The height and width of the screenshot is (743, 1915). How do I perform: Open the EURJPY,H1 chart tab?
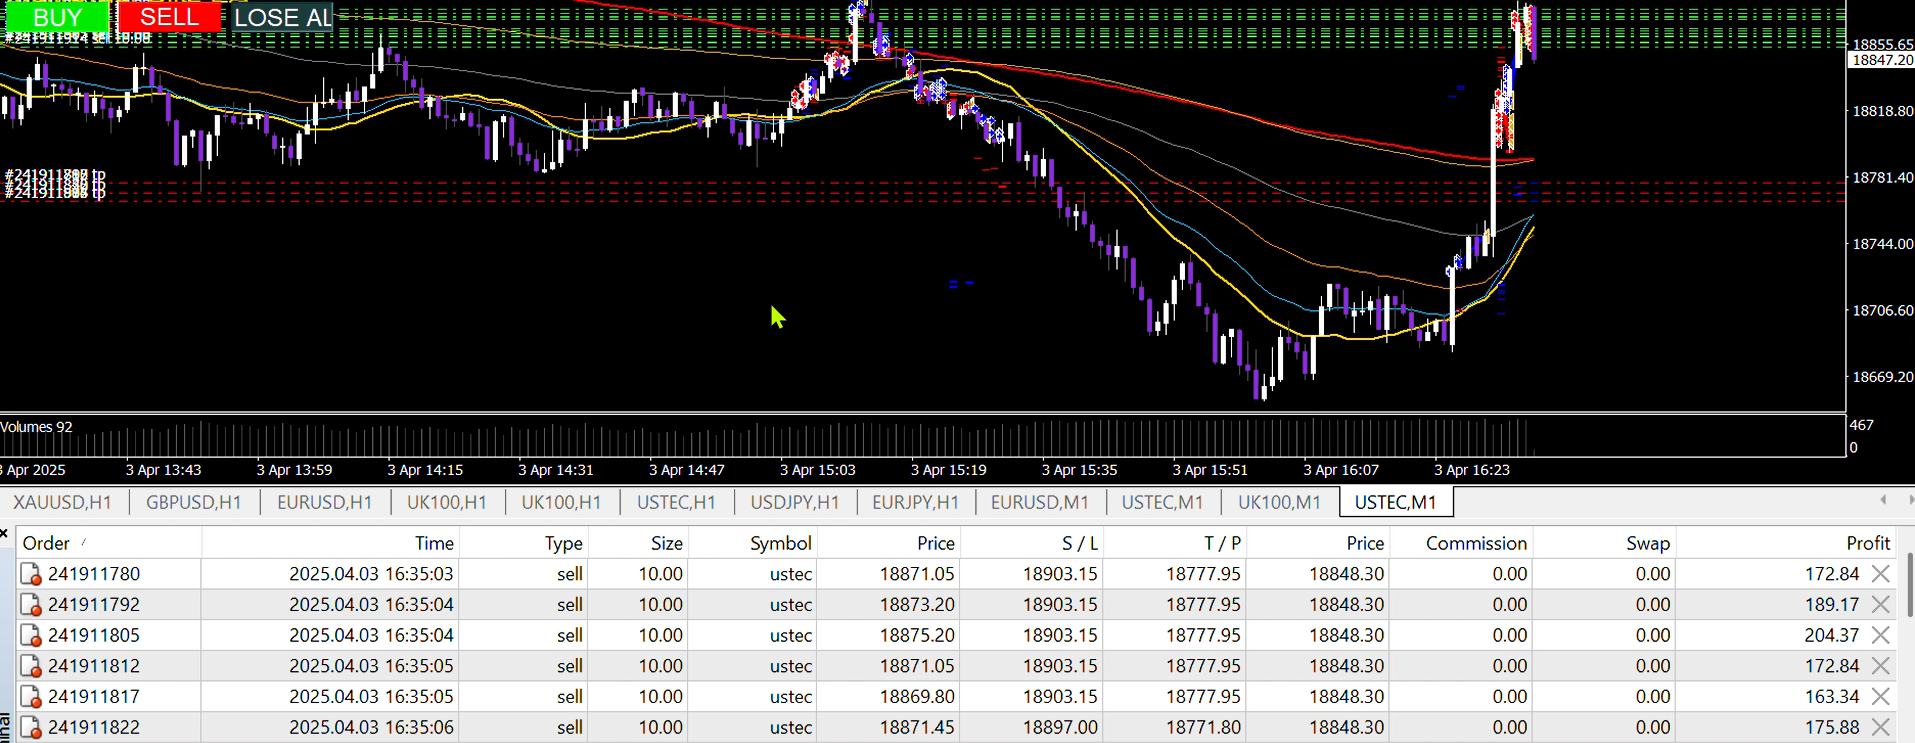[916, 502]
